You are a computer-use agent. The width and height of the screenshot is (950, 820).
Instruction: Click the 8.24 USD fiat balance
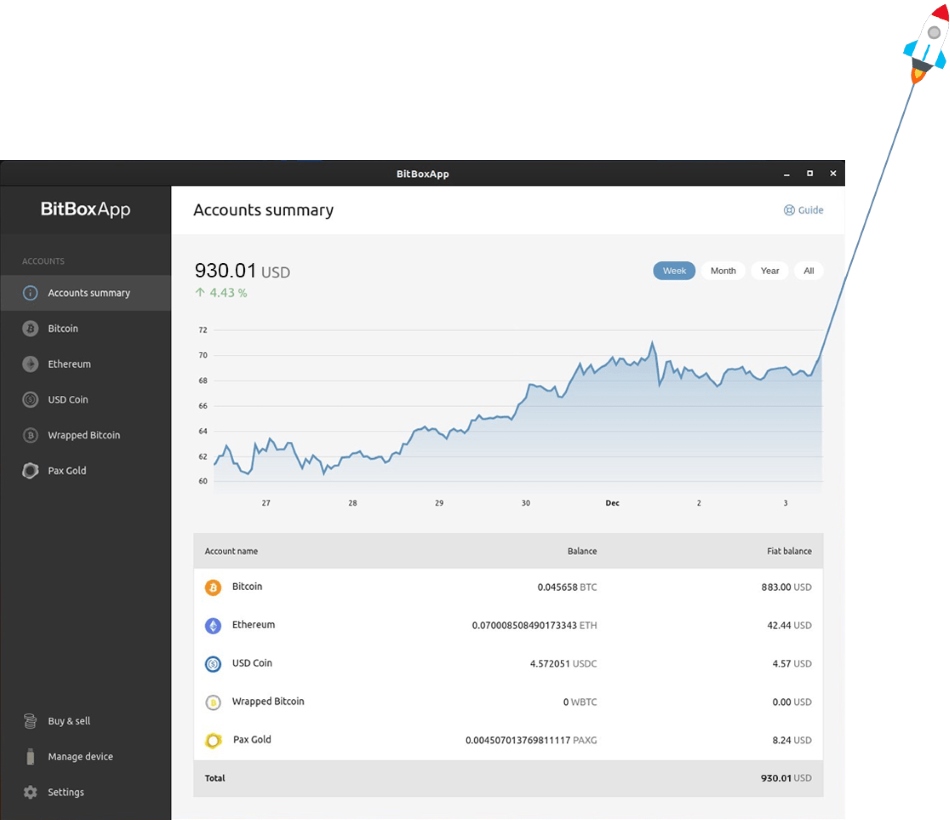pos(792,740)
